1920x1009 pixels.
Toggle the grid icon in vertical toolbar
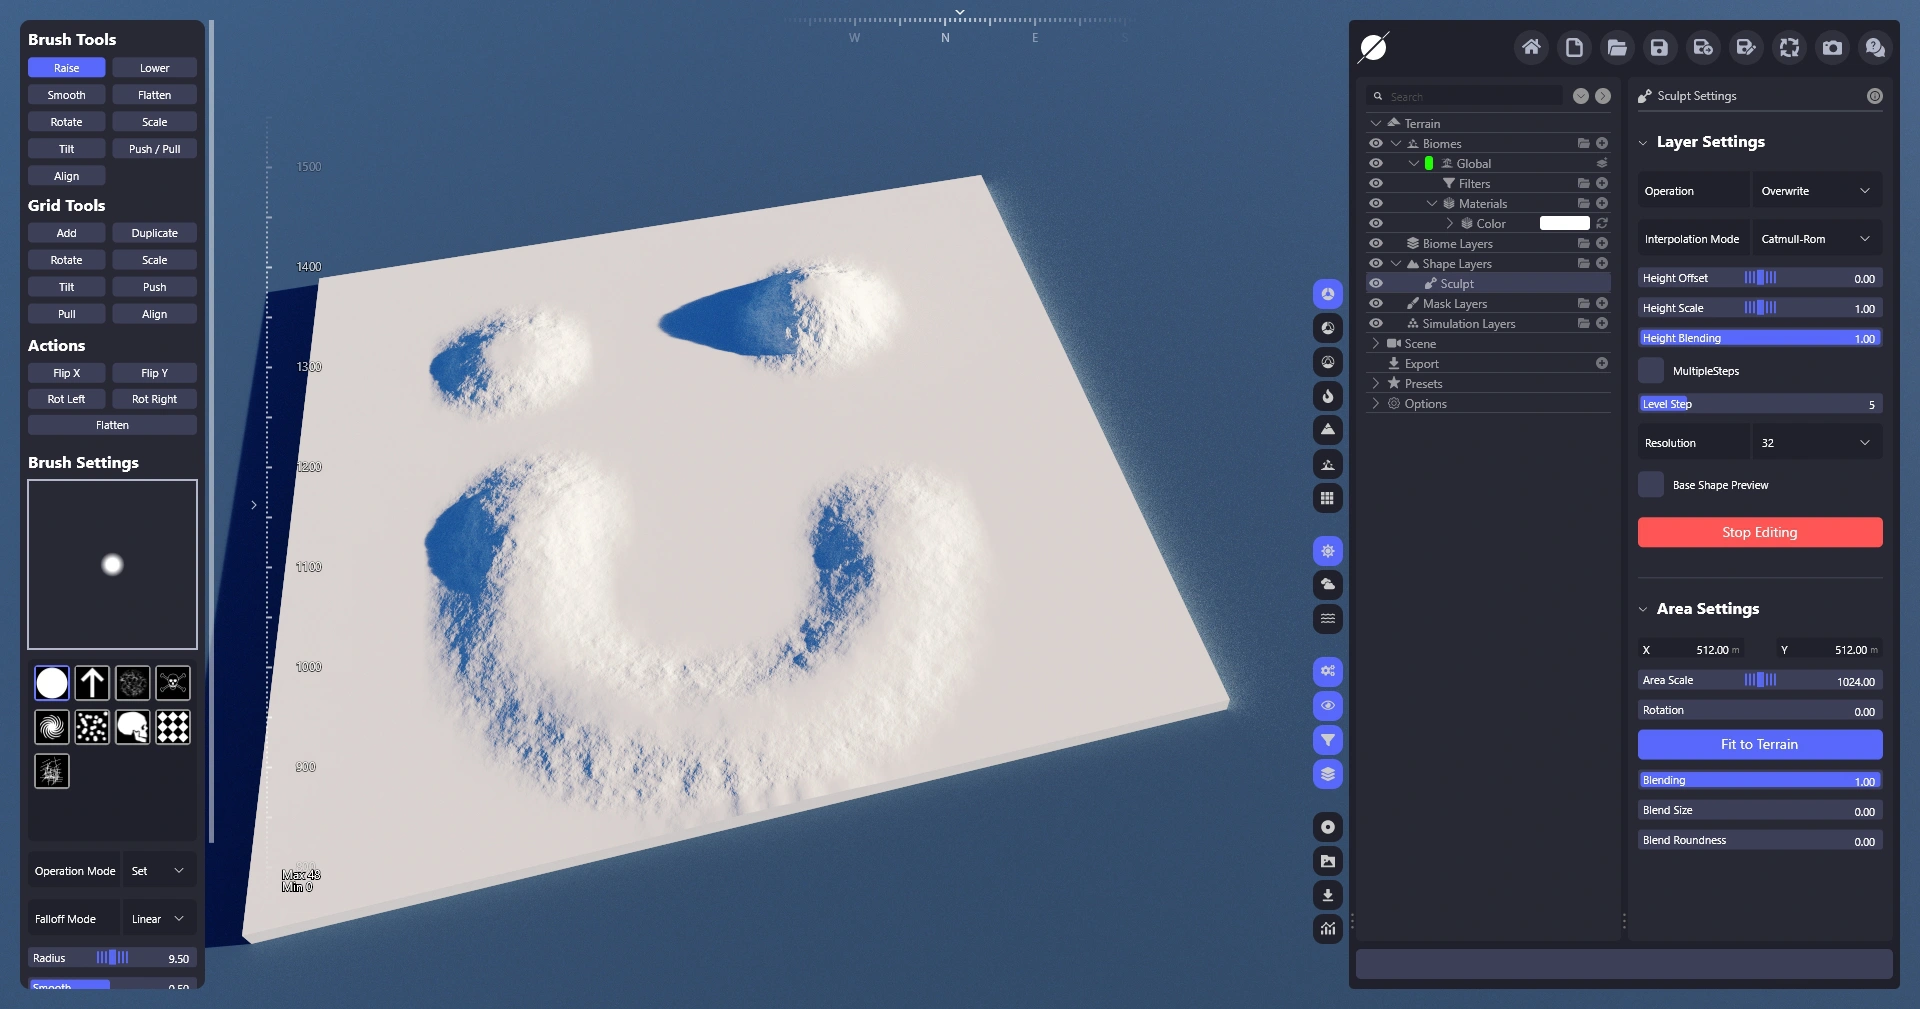[1328, 498]
